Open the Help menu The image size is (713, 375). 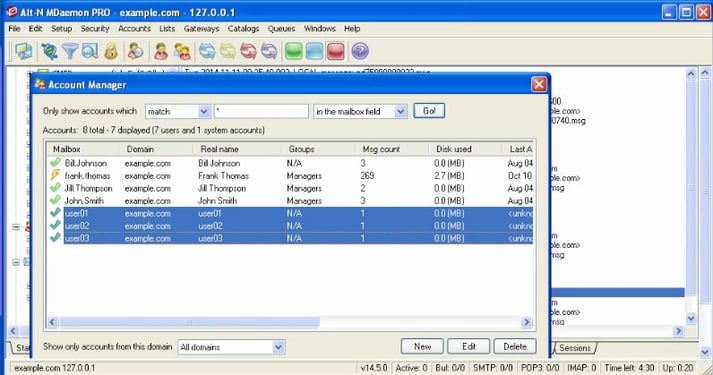click(352, 29)
